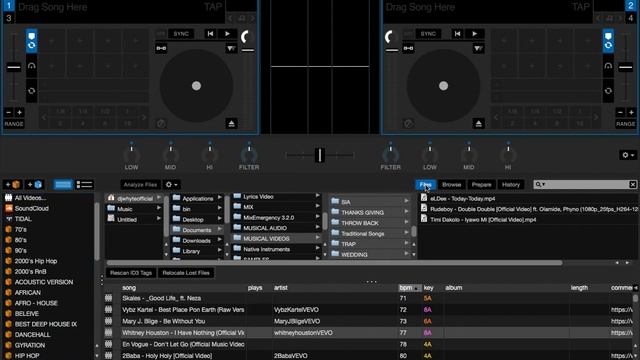640x360 pixels.
Task: Expand the THROW BACK folder arrow
Action: click(x=407, y=223)
